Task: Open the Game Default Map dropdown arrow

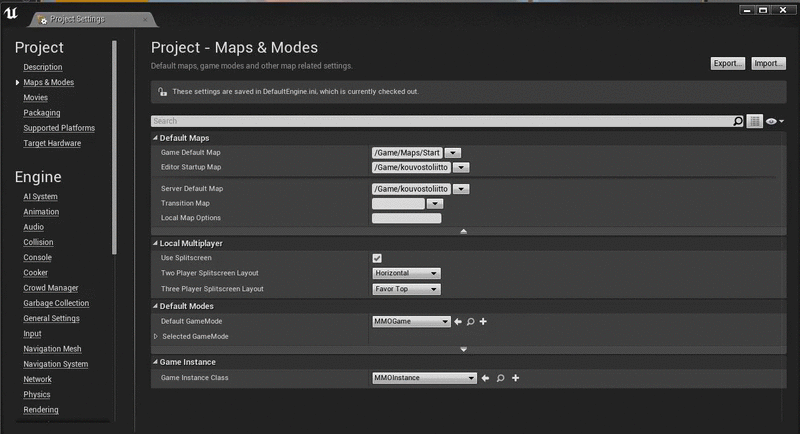Action: click(x=452, y=152)
